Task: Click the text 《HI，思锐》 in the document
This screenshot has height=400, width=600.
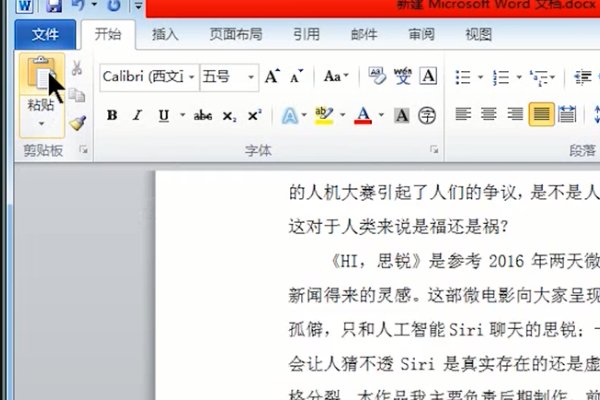Action: [x=376, y=261]
